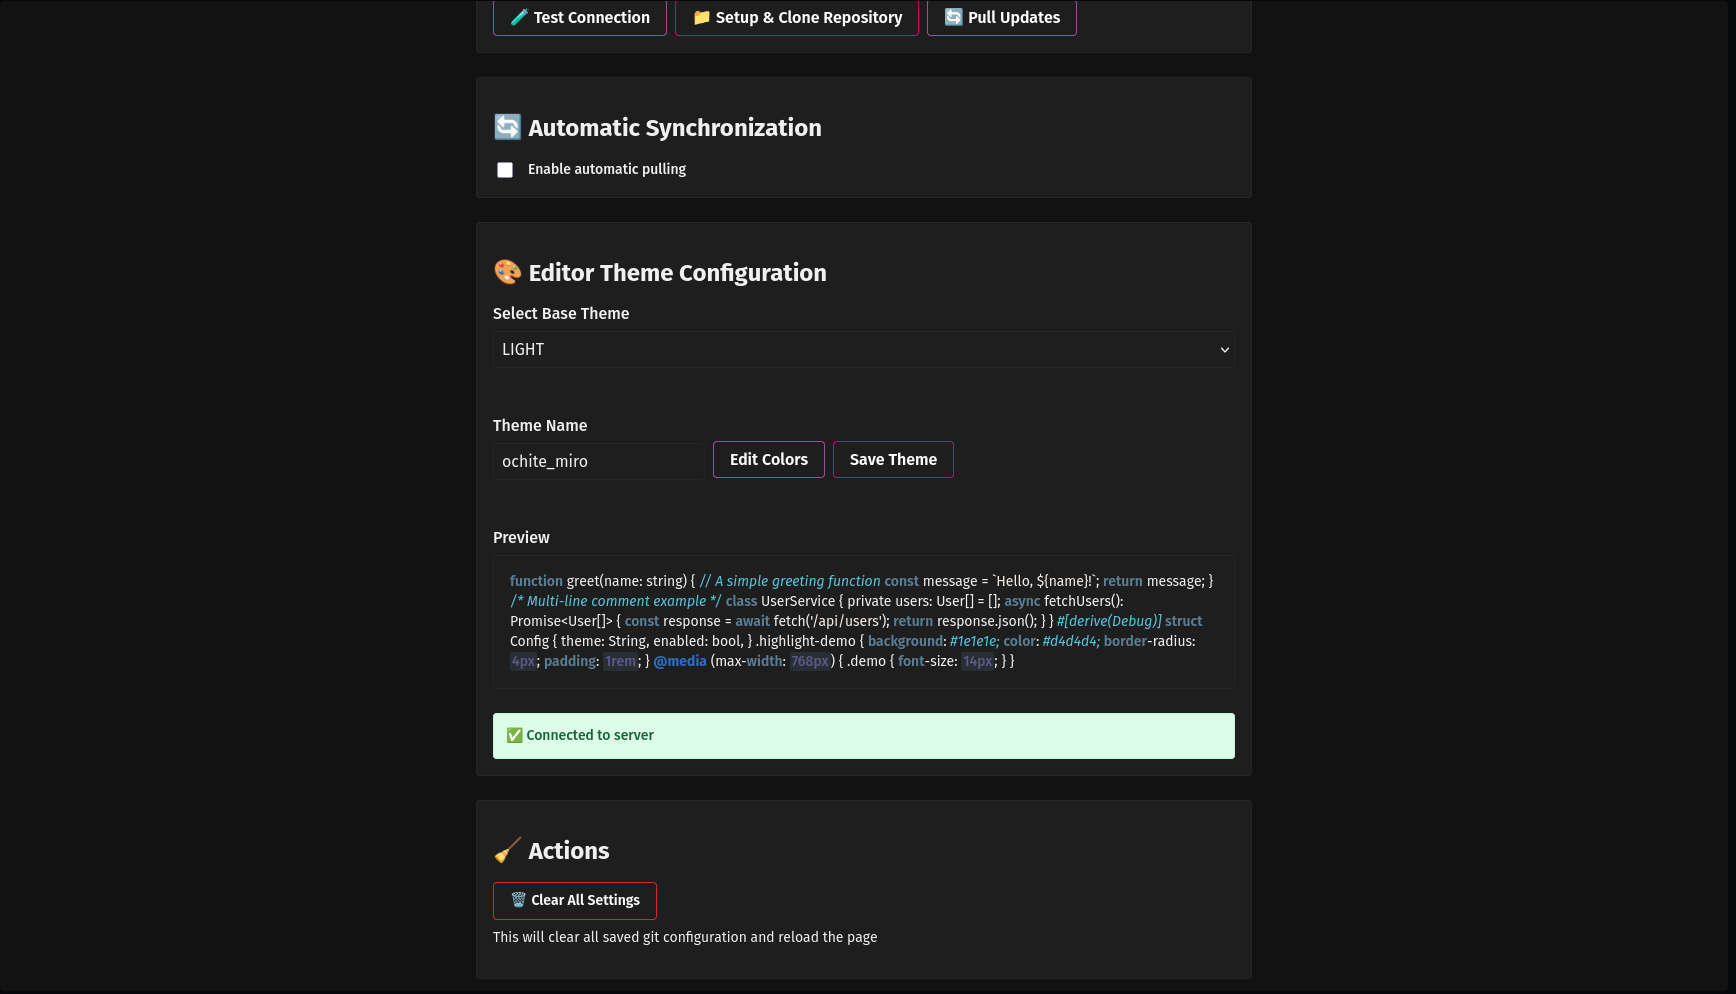The height and width of the screenshot is (994, 1736).
Task: Click the folder icon on Setup & Clone Repository
Action: pos(701,17)
